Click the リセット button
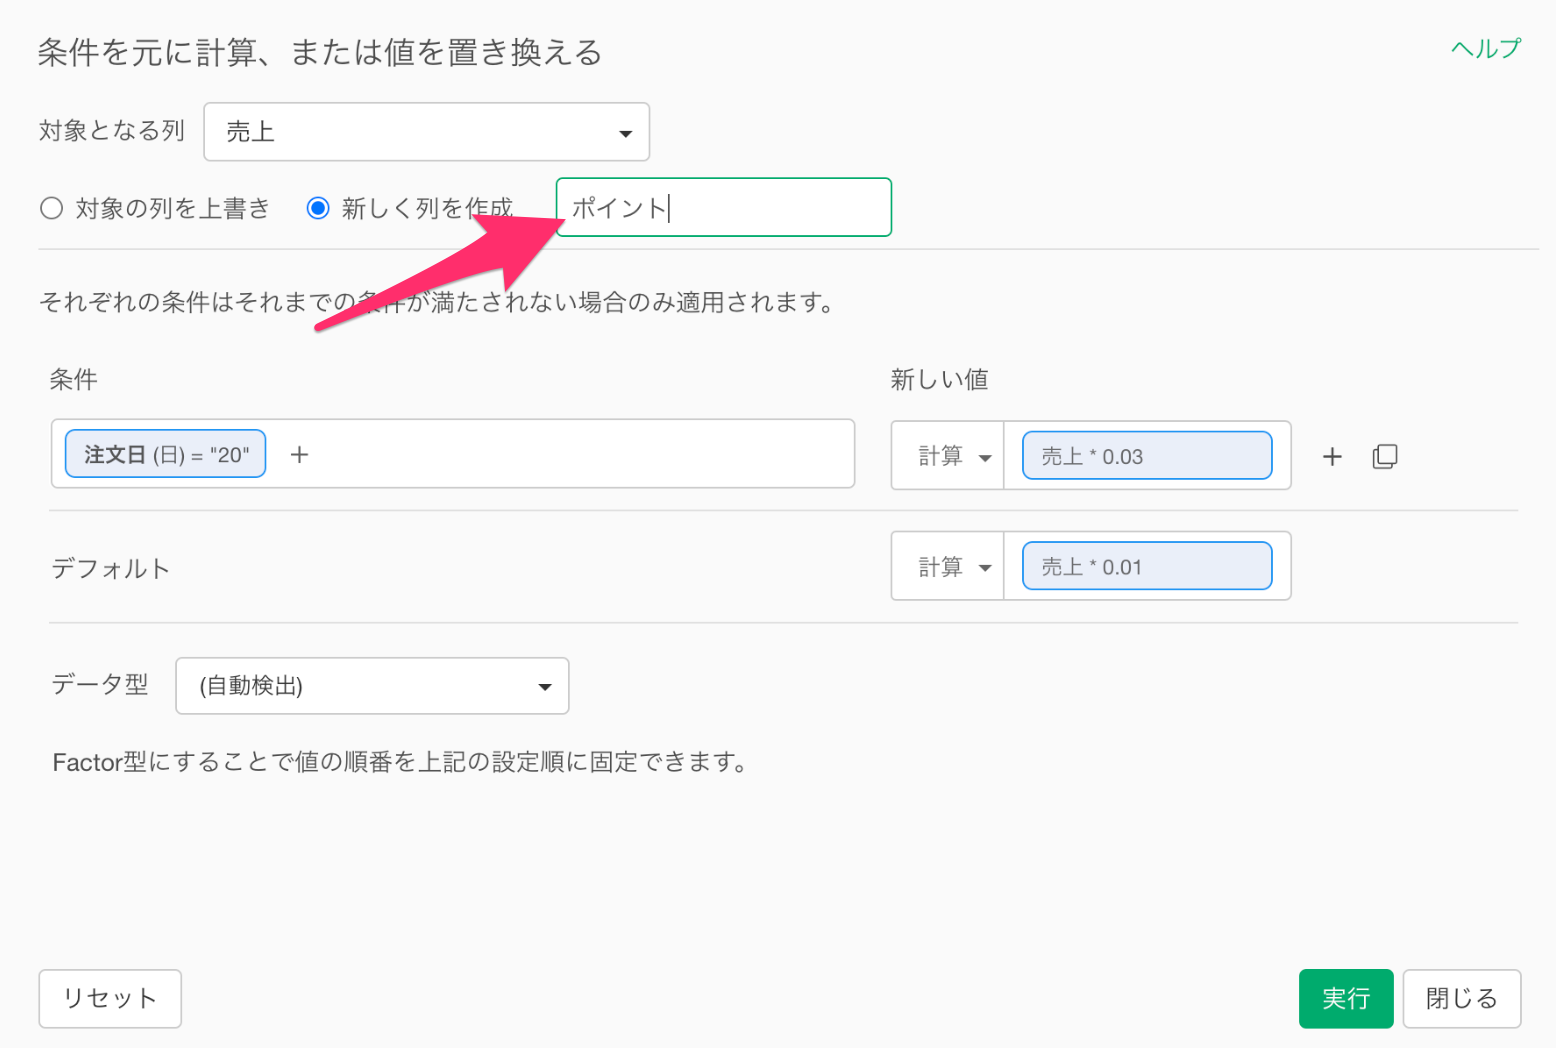The height and width of the screenshot is (1048, 1556). (x=110, y=998)
